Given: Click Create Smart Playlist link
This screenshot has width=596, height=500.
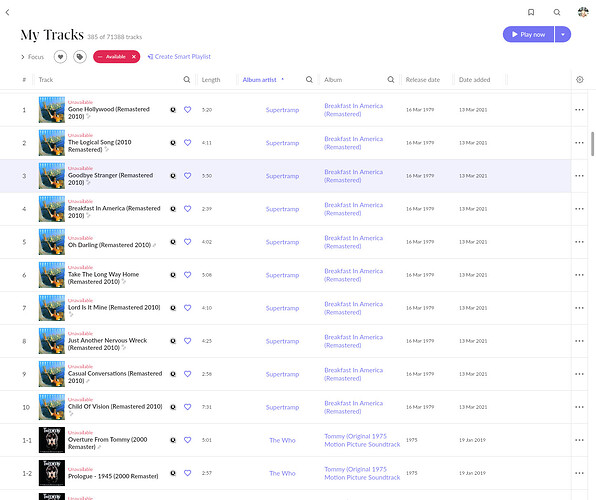Looking at the screenshot, I should point(179,57).
